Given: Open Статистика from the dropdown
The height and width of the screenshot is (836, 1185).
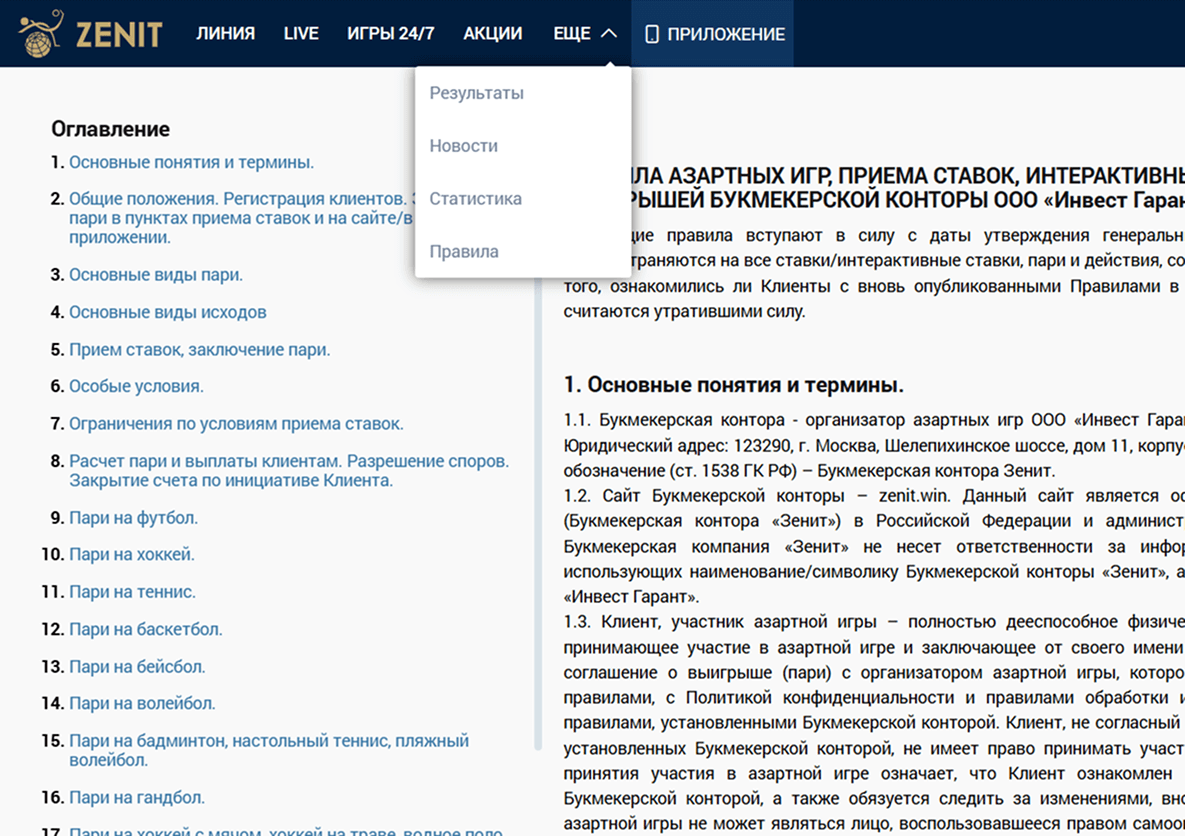Looking at the screenshot, I should 476,198.
